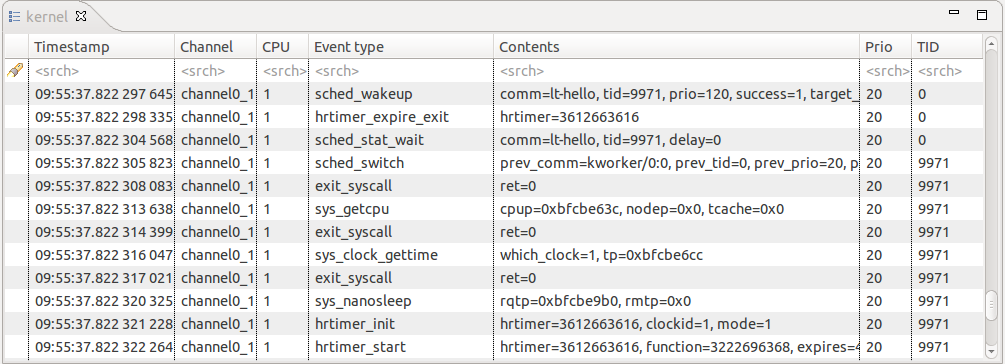Click the kernel view list icon
Viewport: 1005px width, 364px height.
tap(15, 16)
